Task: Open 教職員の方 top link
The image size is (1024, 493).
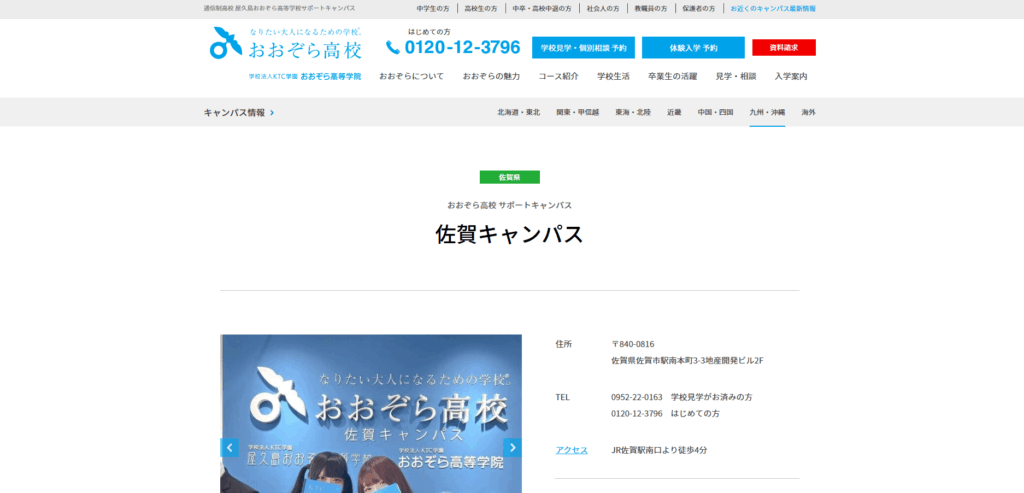Action: click(651, 9)
